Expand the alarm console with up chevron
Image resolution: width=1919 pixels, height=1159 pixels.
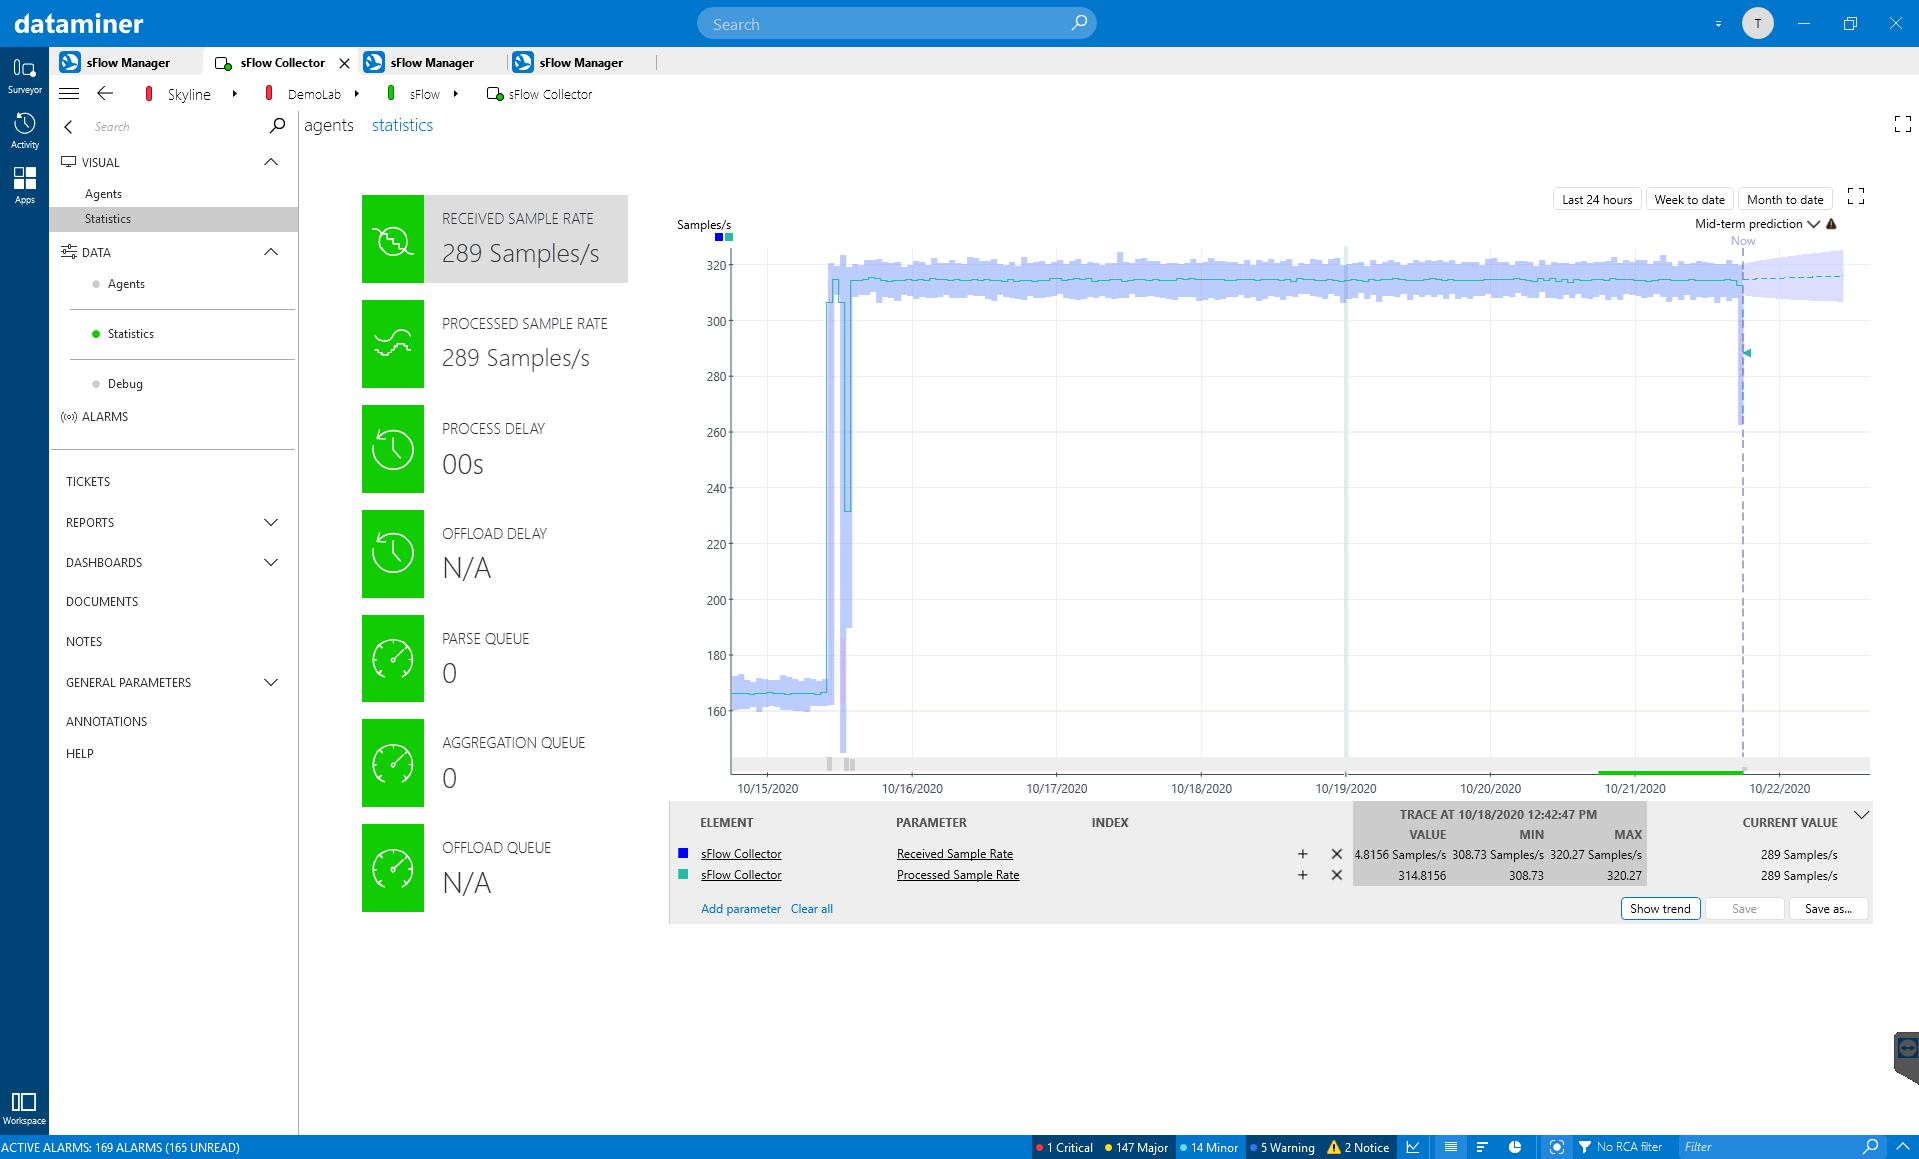pos(1902,1147)
